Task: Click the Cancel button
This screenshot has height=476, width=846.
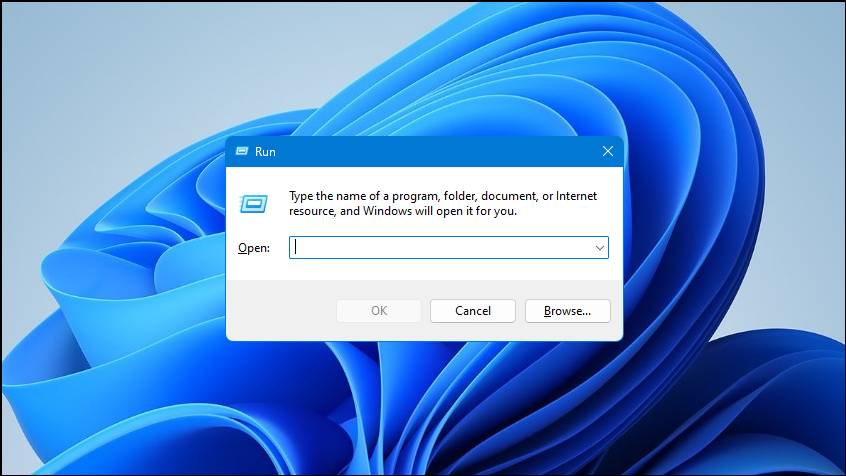Action: point(473,311)
